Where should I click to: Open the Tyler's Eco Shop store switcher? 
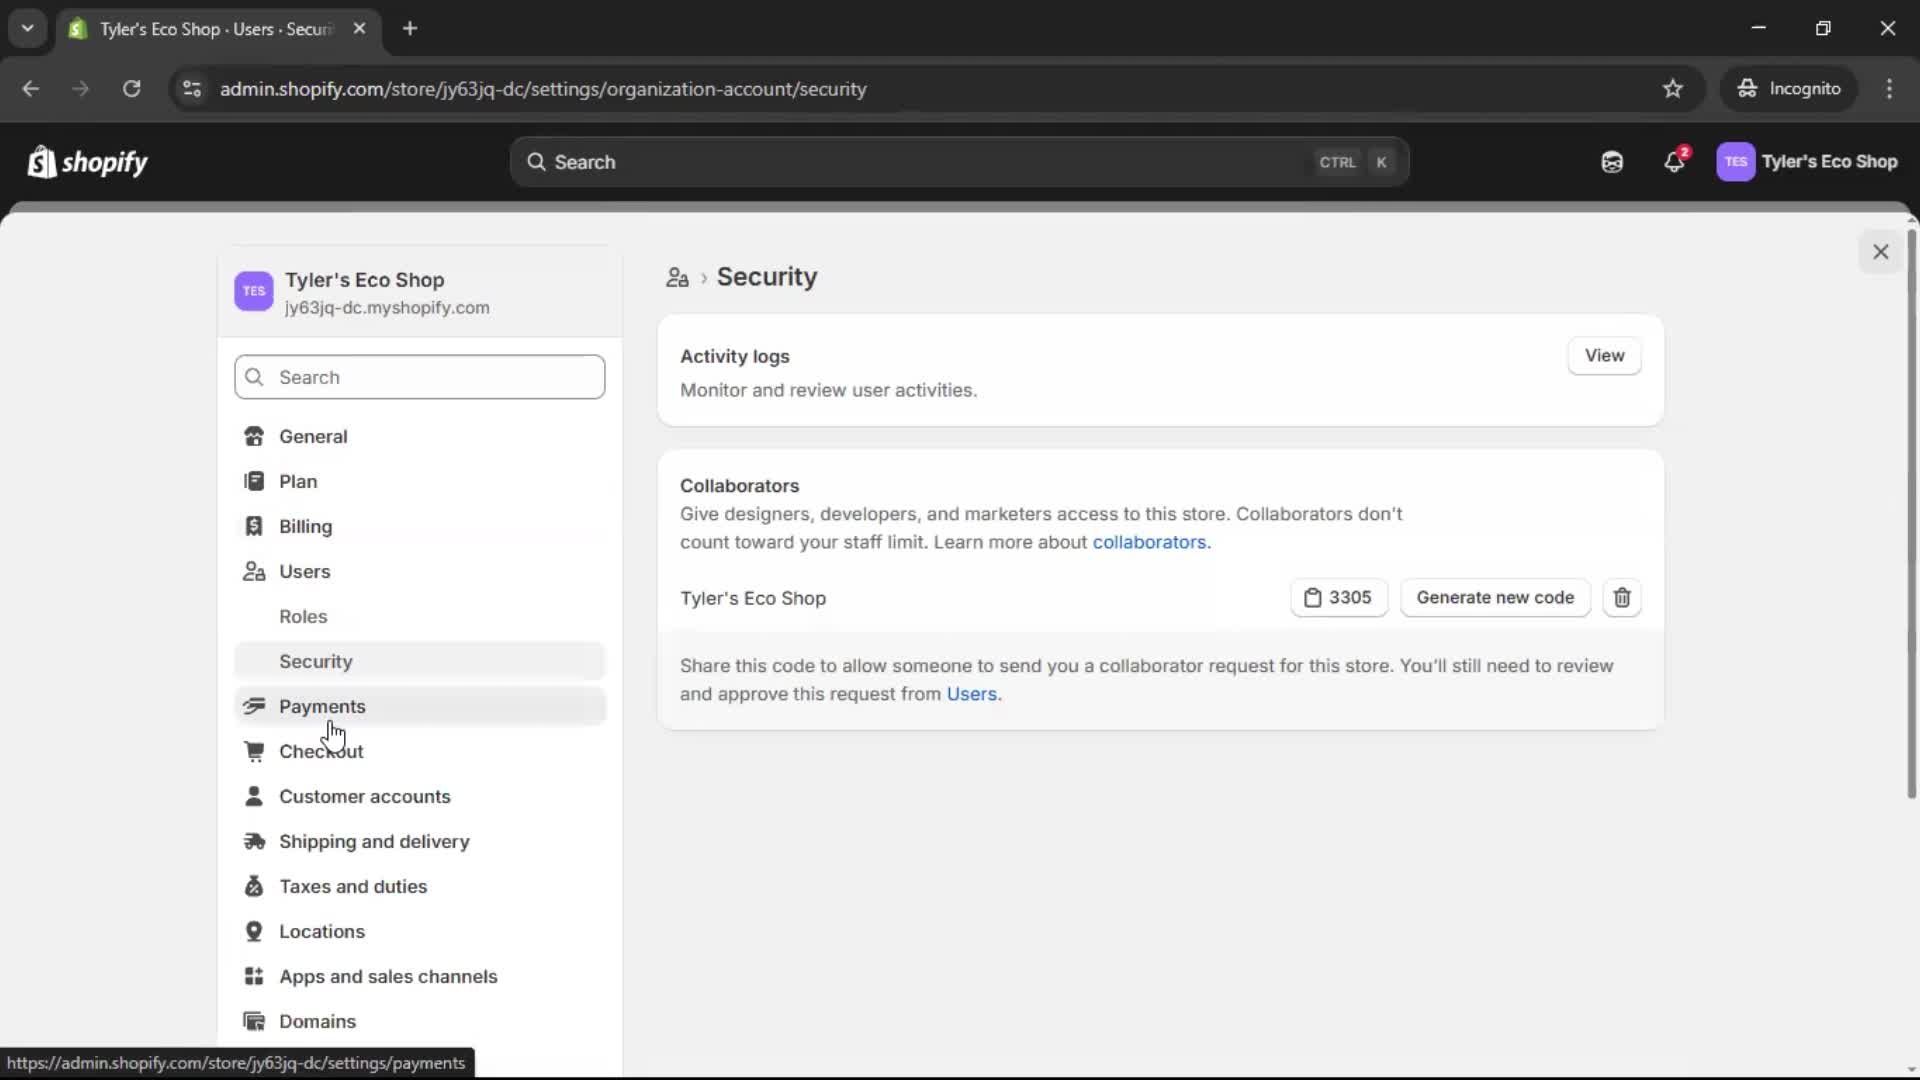tap(1830, 161)
